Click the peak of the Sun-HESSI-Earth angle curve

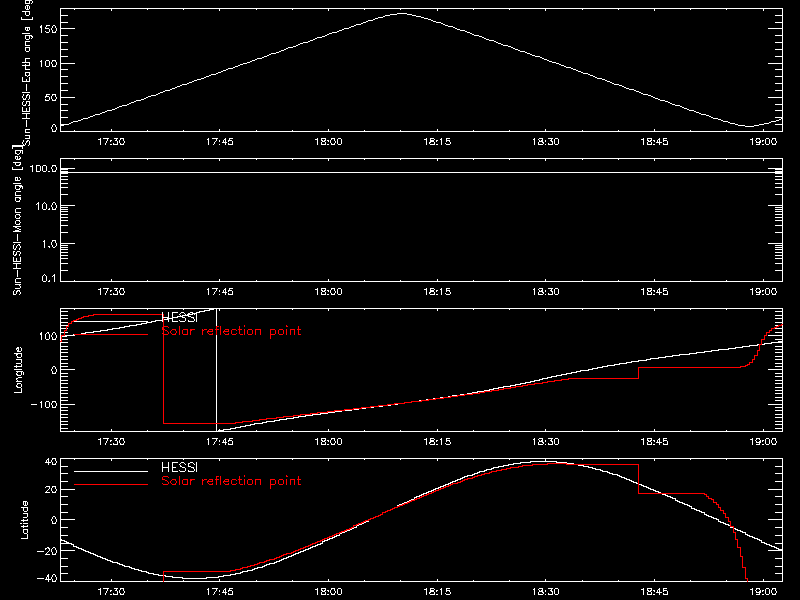[402, 14]
